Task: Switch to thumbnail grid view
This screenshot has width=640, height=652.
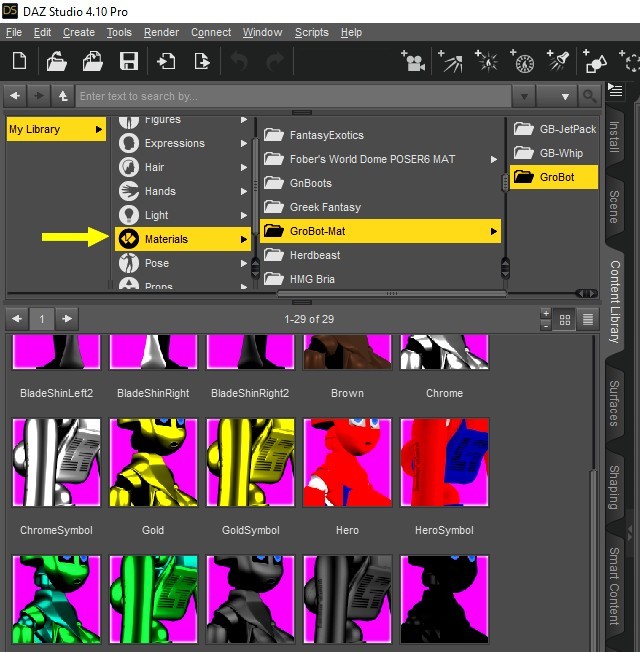Action: tap(565, 319)
